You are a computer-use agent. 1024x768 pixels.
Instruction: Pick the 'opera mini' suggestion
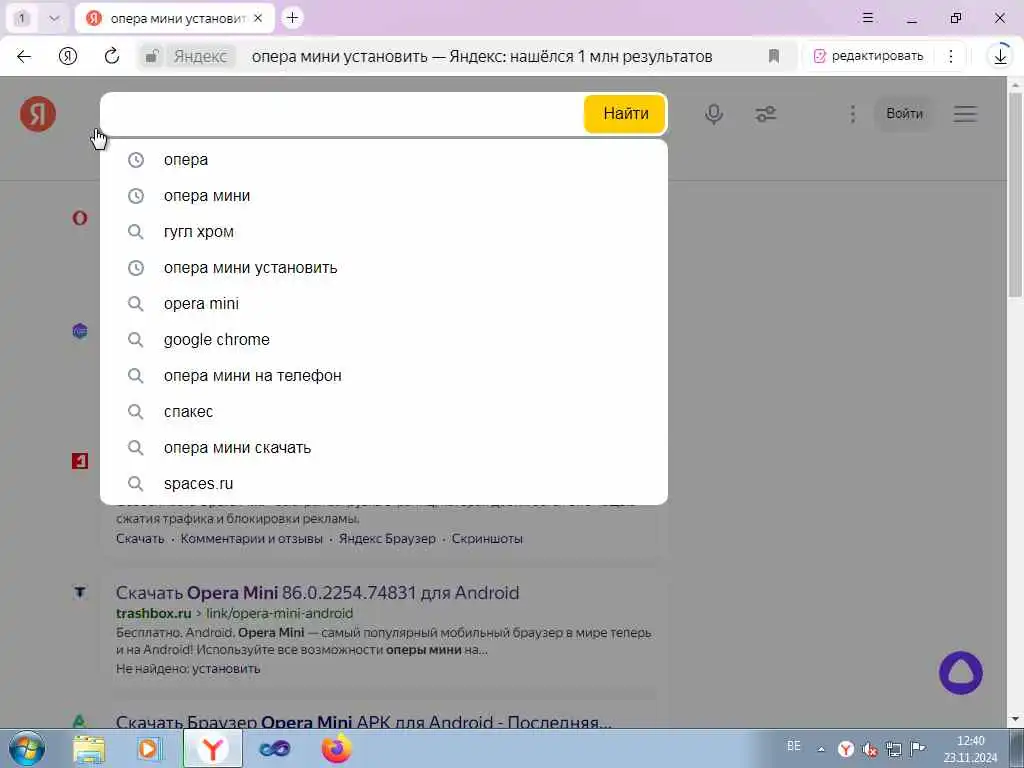pyautogui.click(x=384, y=304)
